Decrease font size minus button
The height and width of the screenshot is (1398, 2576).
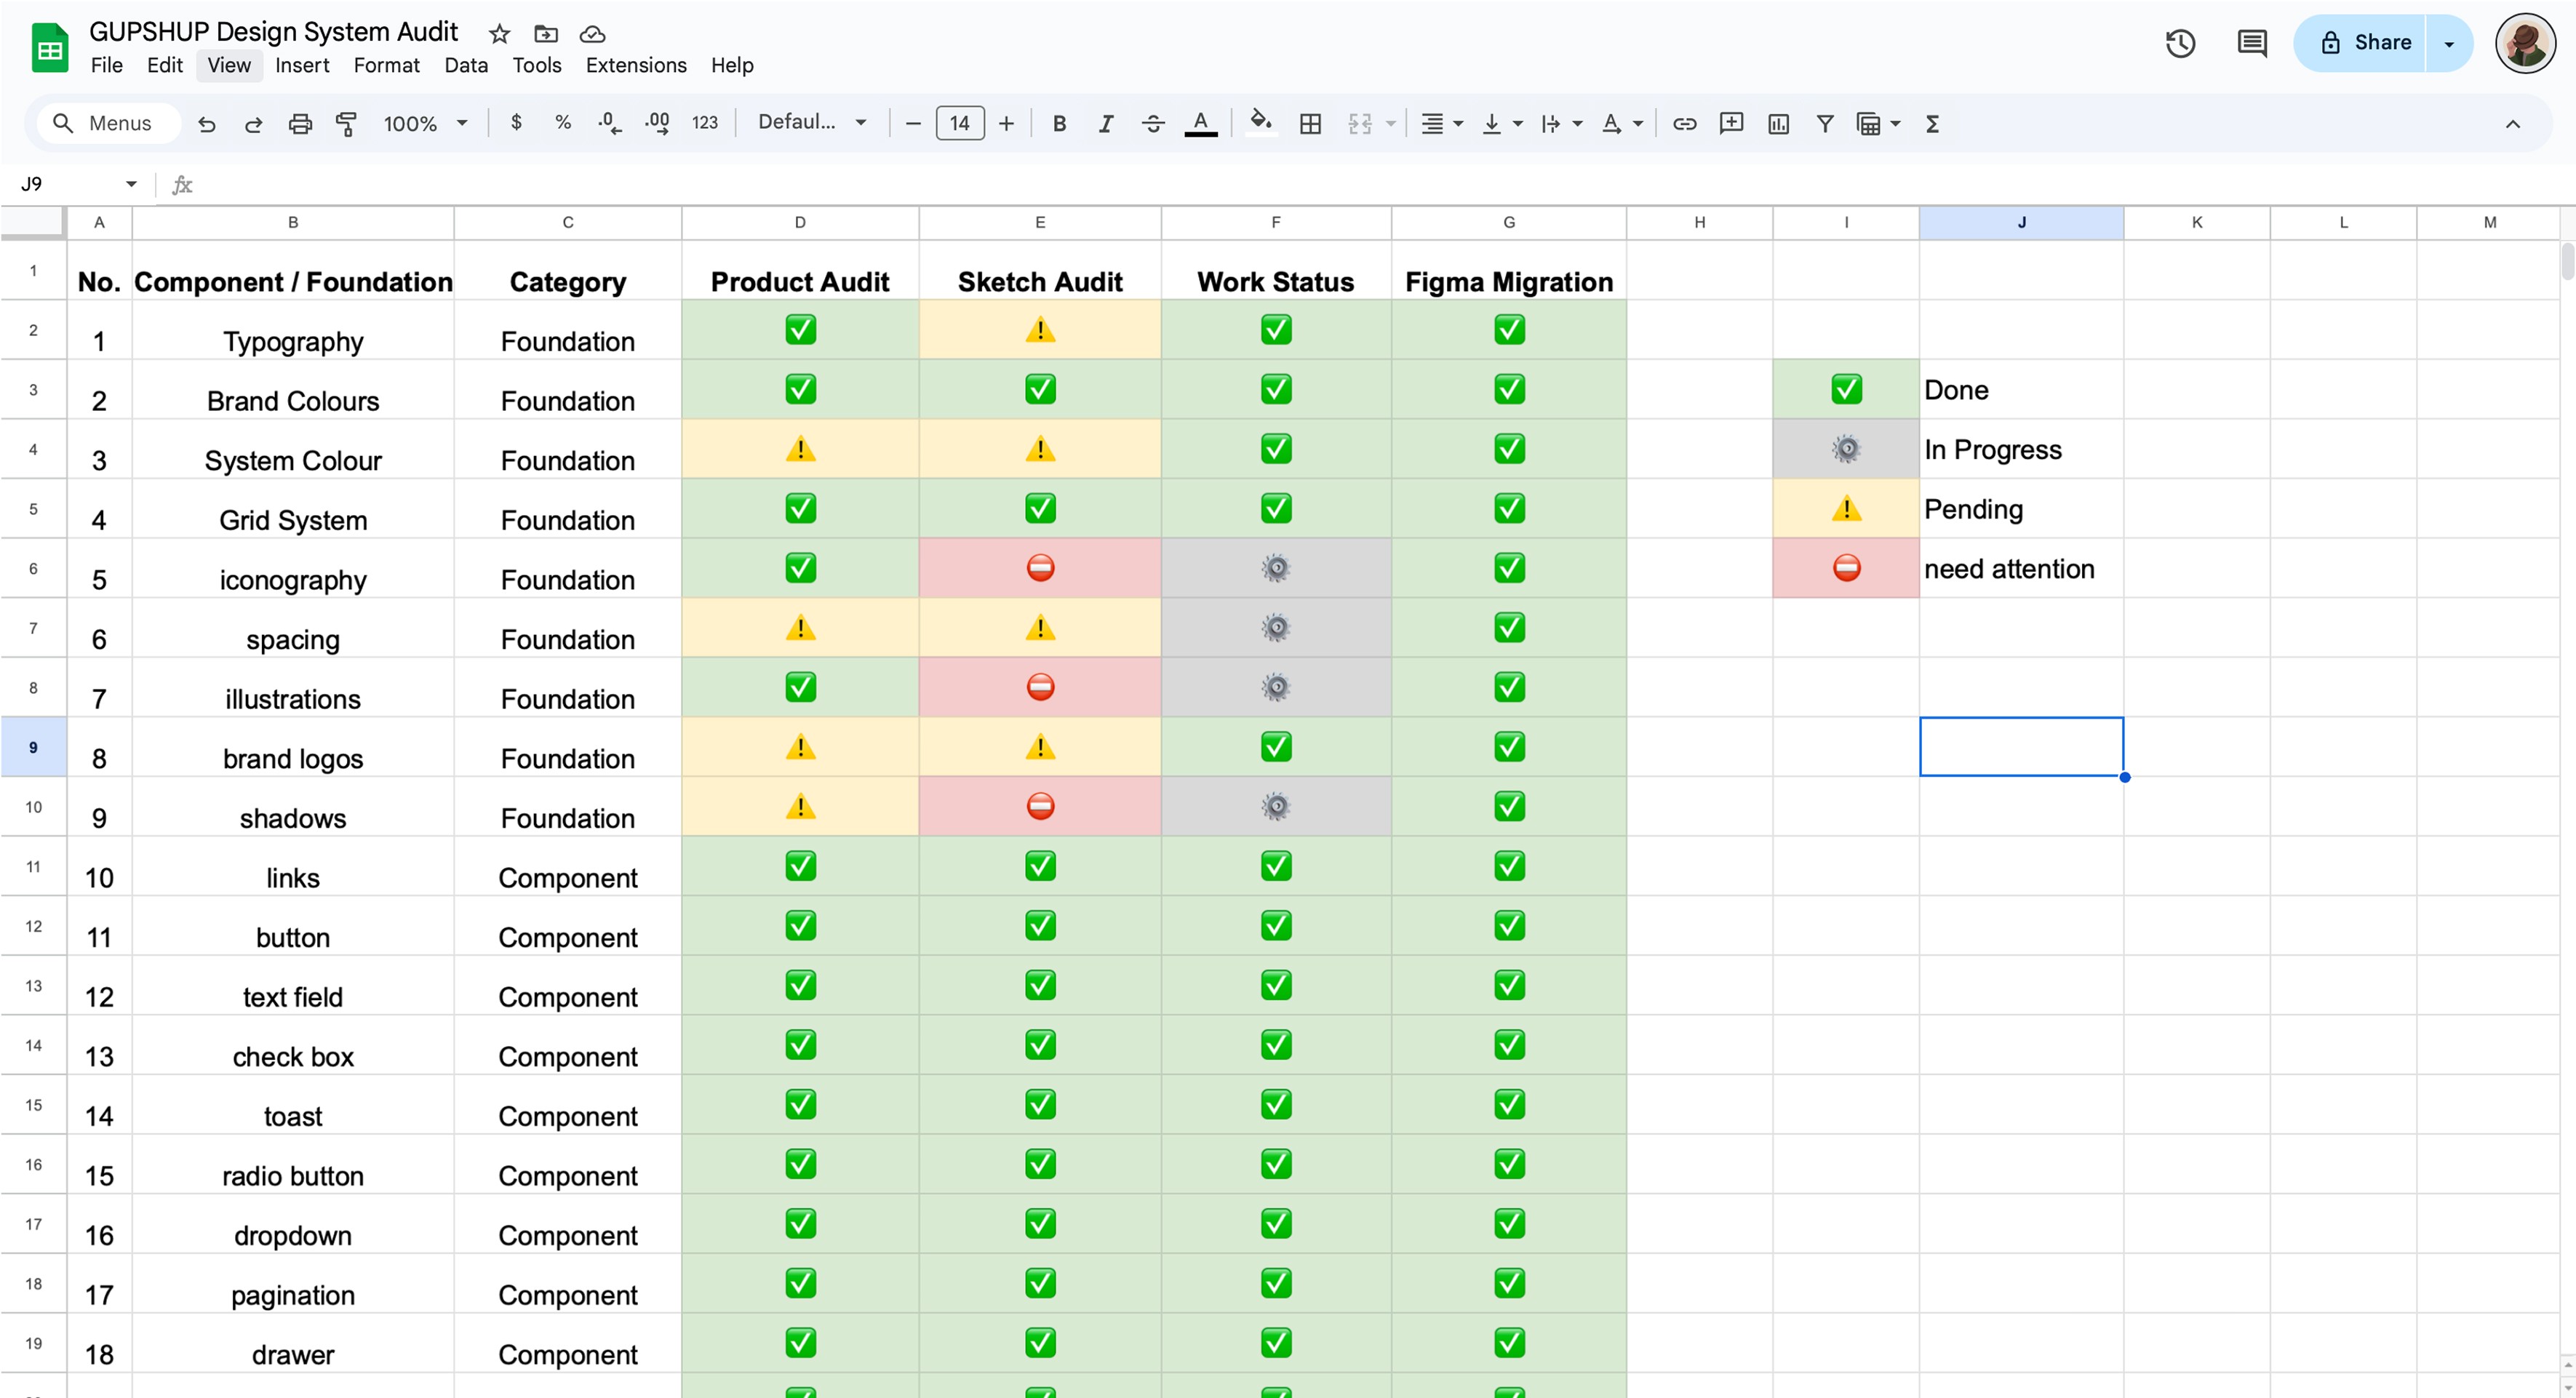(x=913, y=124)
